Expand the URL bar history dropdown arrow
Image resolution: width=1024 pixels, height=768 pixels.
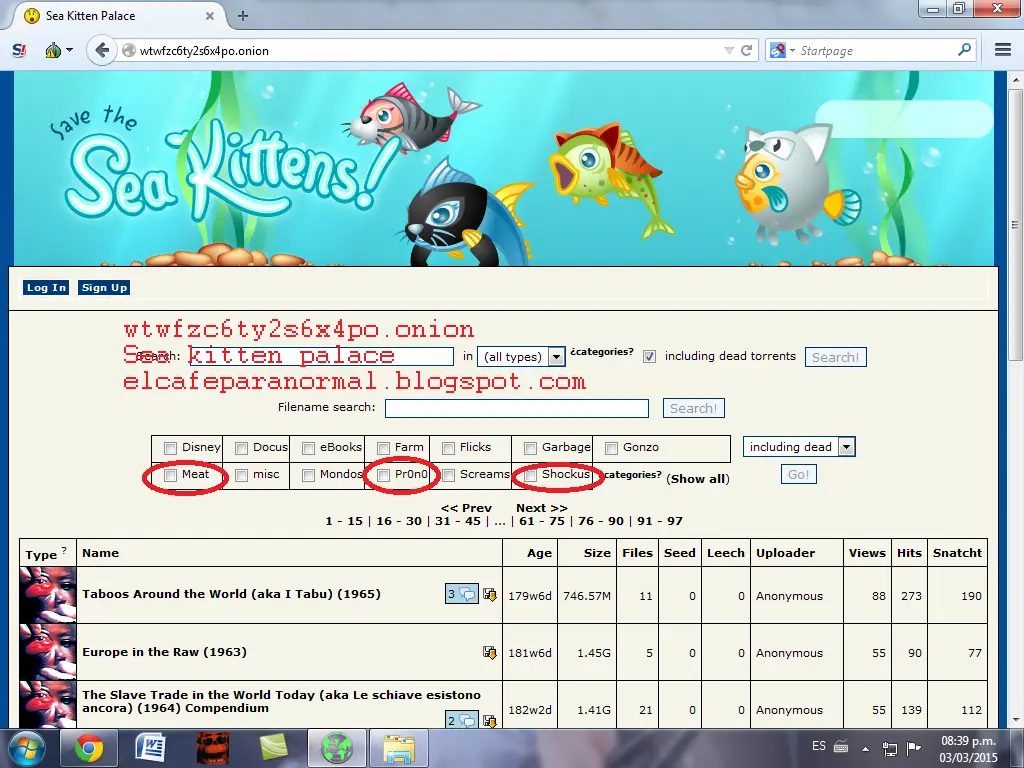pyautogui.click(x=729, y=50)
